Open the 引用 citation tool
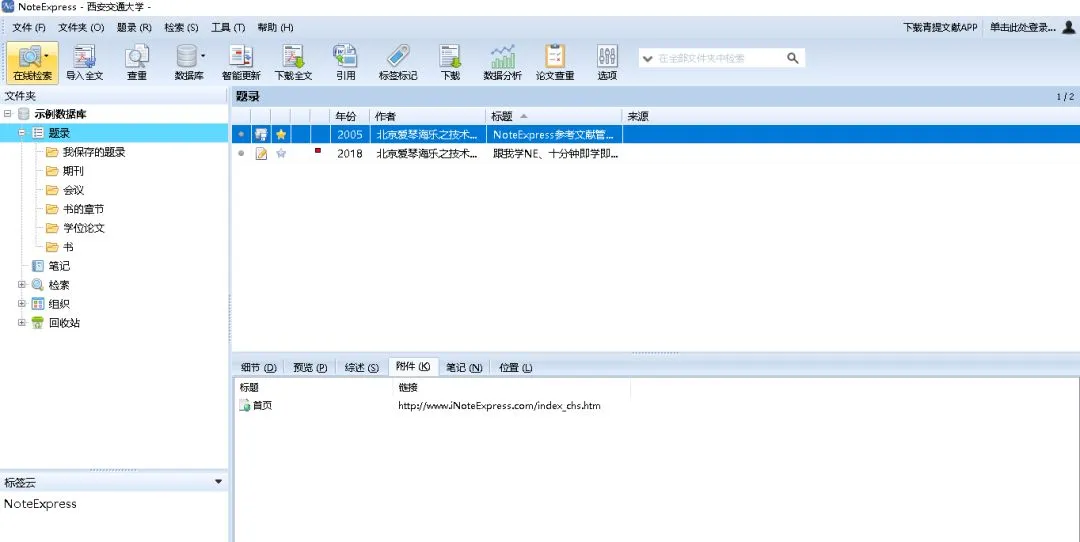 point(346,63)
